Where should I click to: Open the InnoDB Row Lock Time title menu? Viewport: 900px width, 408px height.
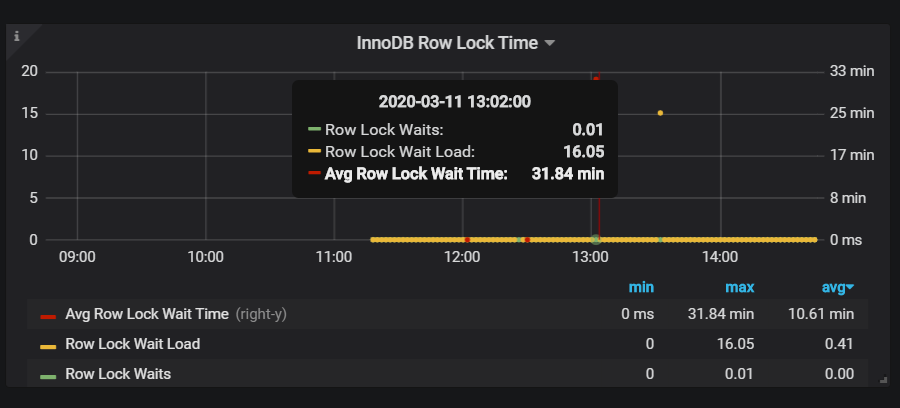pos(447,43)
